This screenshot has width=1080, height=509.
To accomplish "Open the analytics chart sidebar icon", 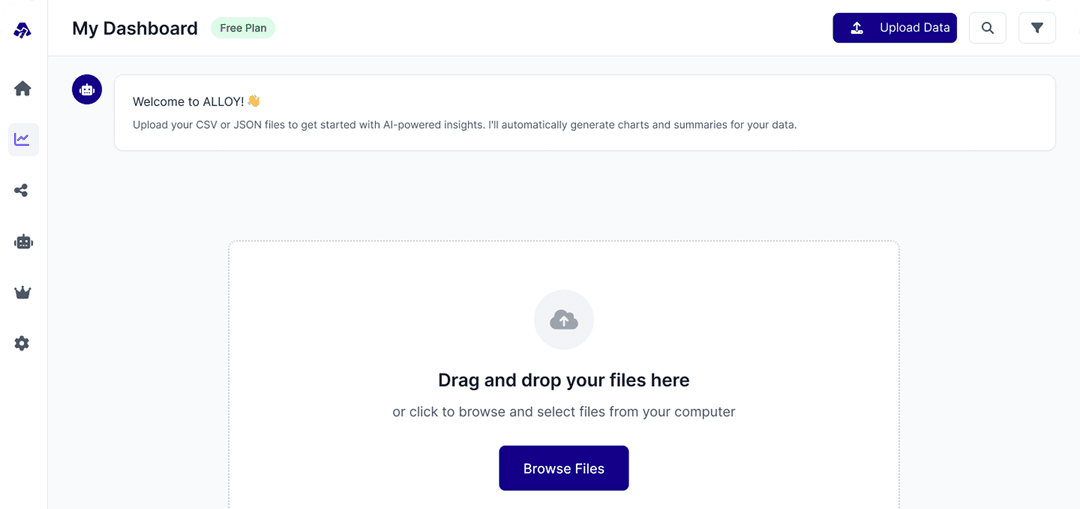I will [23, 140].
